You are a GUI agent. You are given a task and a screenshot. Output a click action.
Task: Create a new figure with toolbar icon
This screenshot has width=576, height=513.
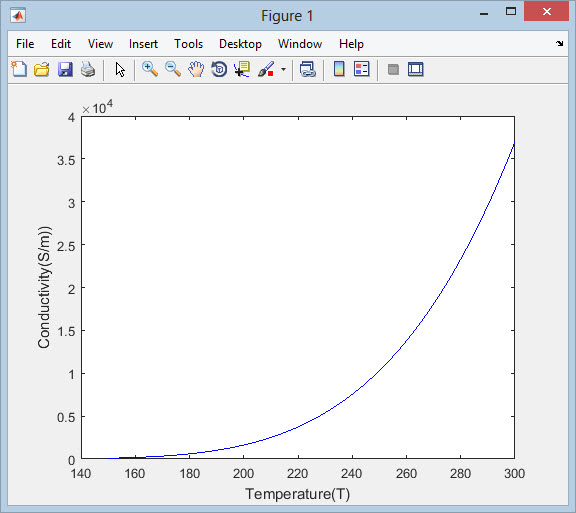(x=19, y=69)
